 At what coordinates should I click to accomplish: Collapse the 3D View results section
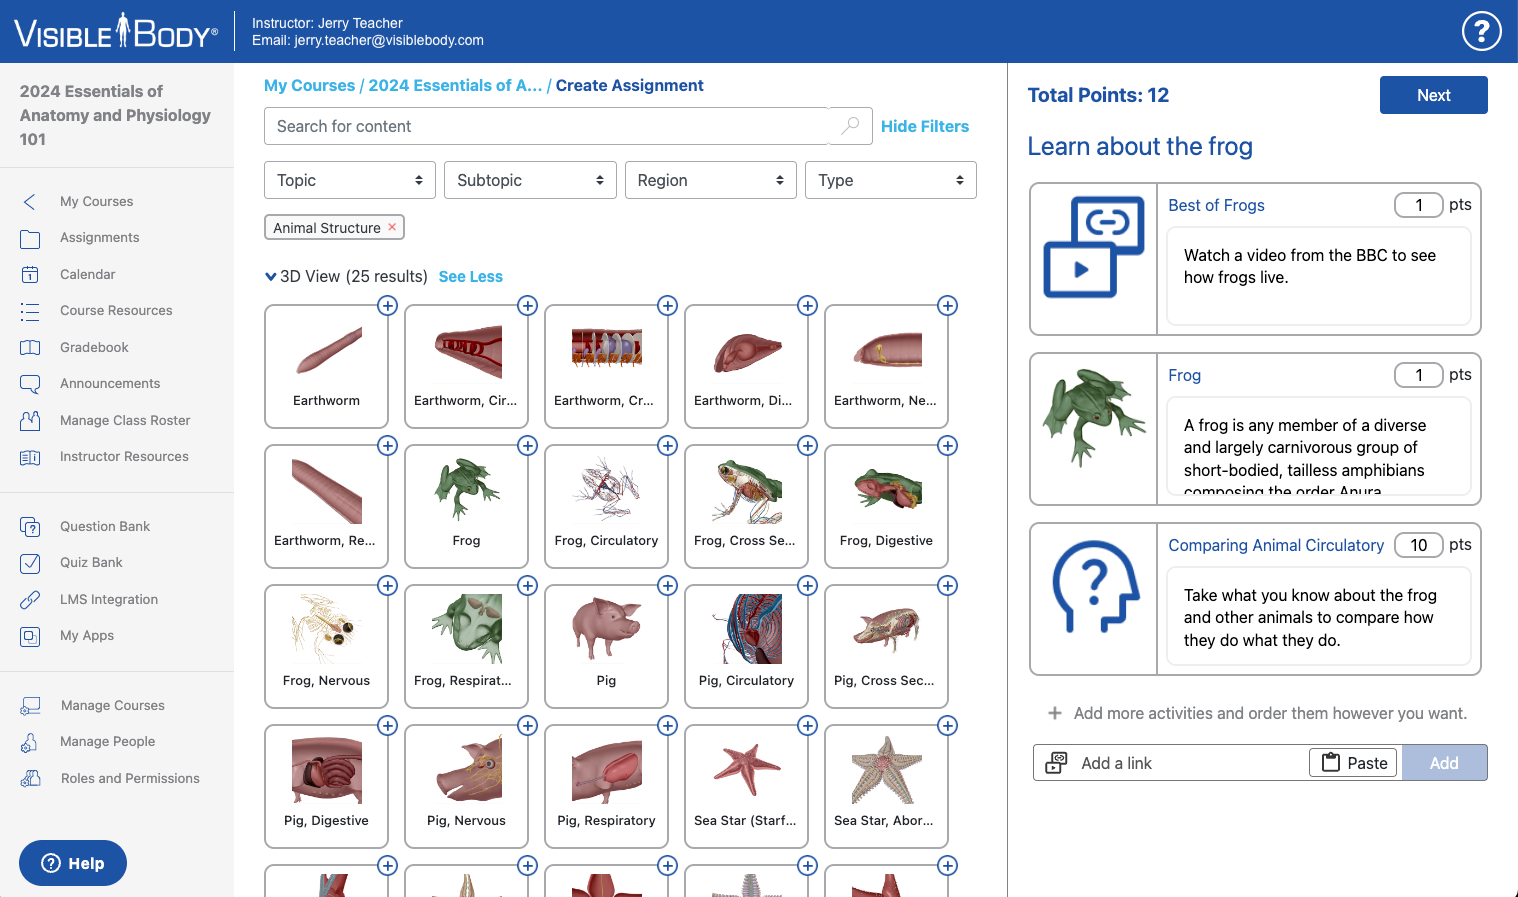[271, 277]
